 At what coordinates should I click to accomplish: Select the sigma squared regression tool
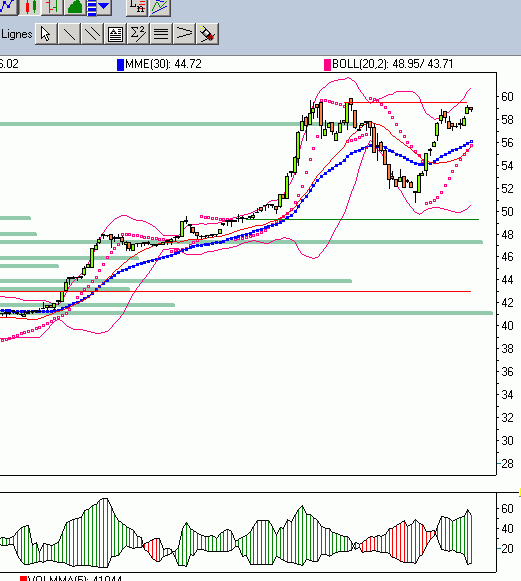pos(138,34)
